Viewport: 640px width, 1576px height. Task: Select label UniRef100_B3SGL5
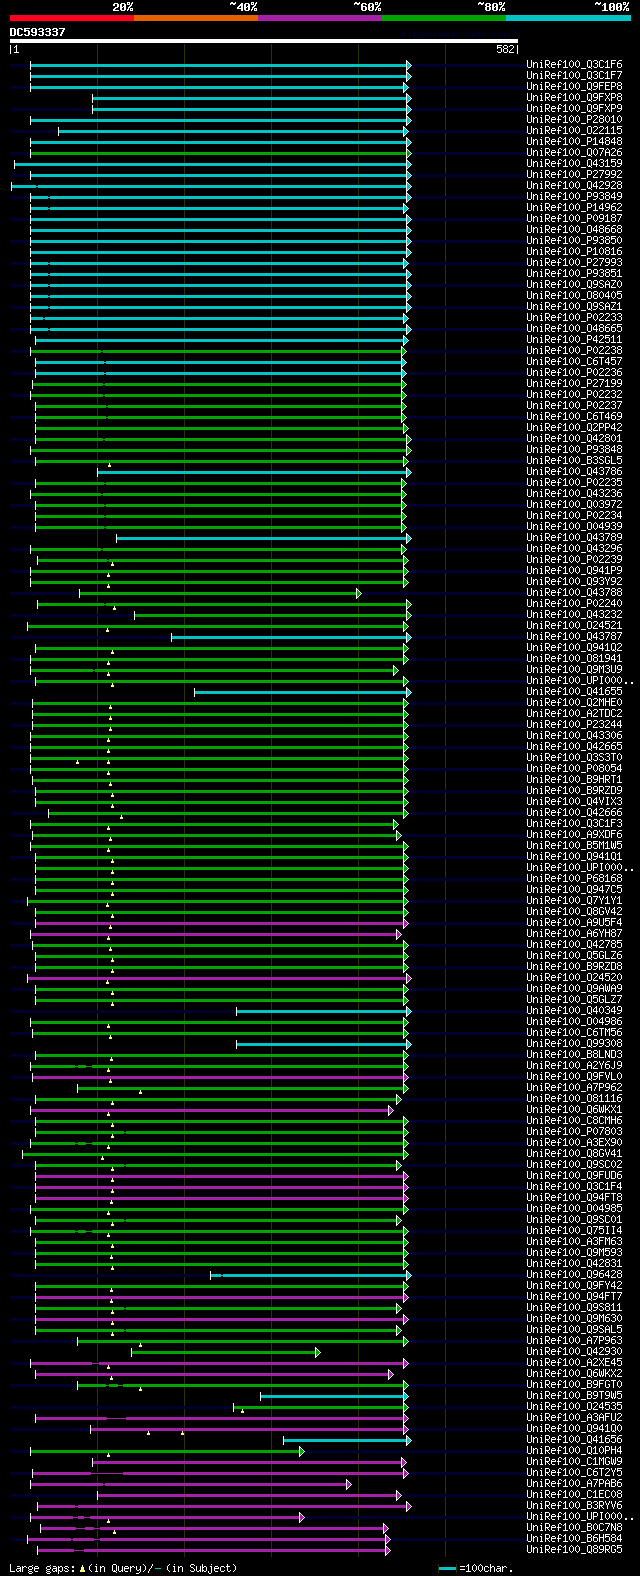pyautogui.click(x=574, y=461)
